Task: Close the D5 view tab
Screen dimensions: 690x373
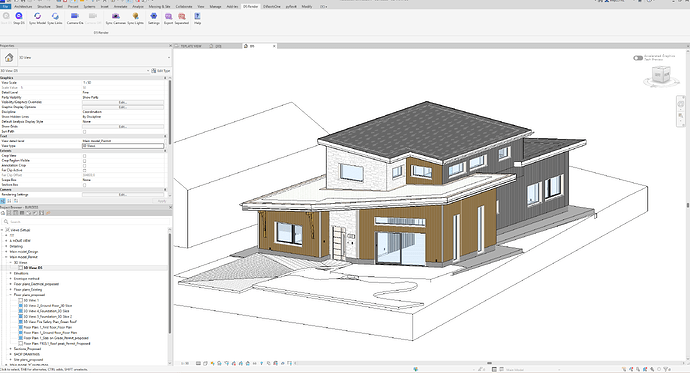Action: [x=274, y=46]
